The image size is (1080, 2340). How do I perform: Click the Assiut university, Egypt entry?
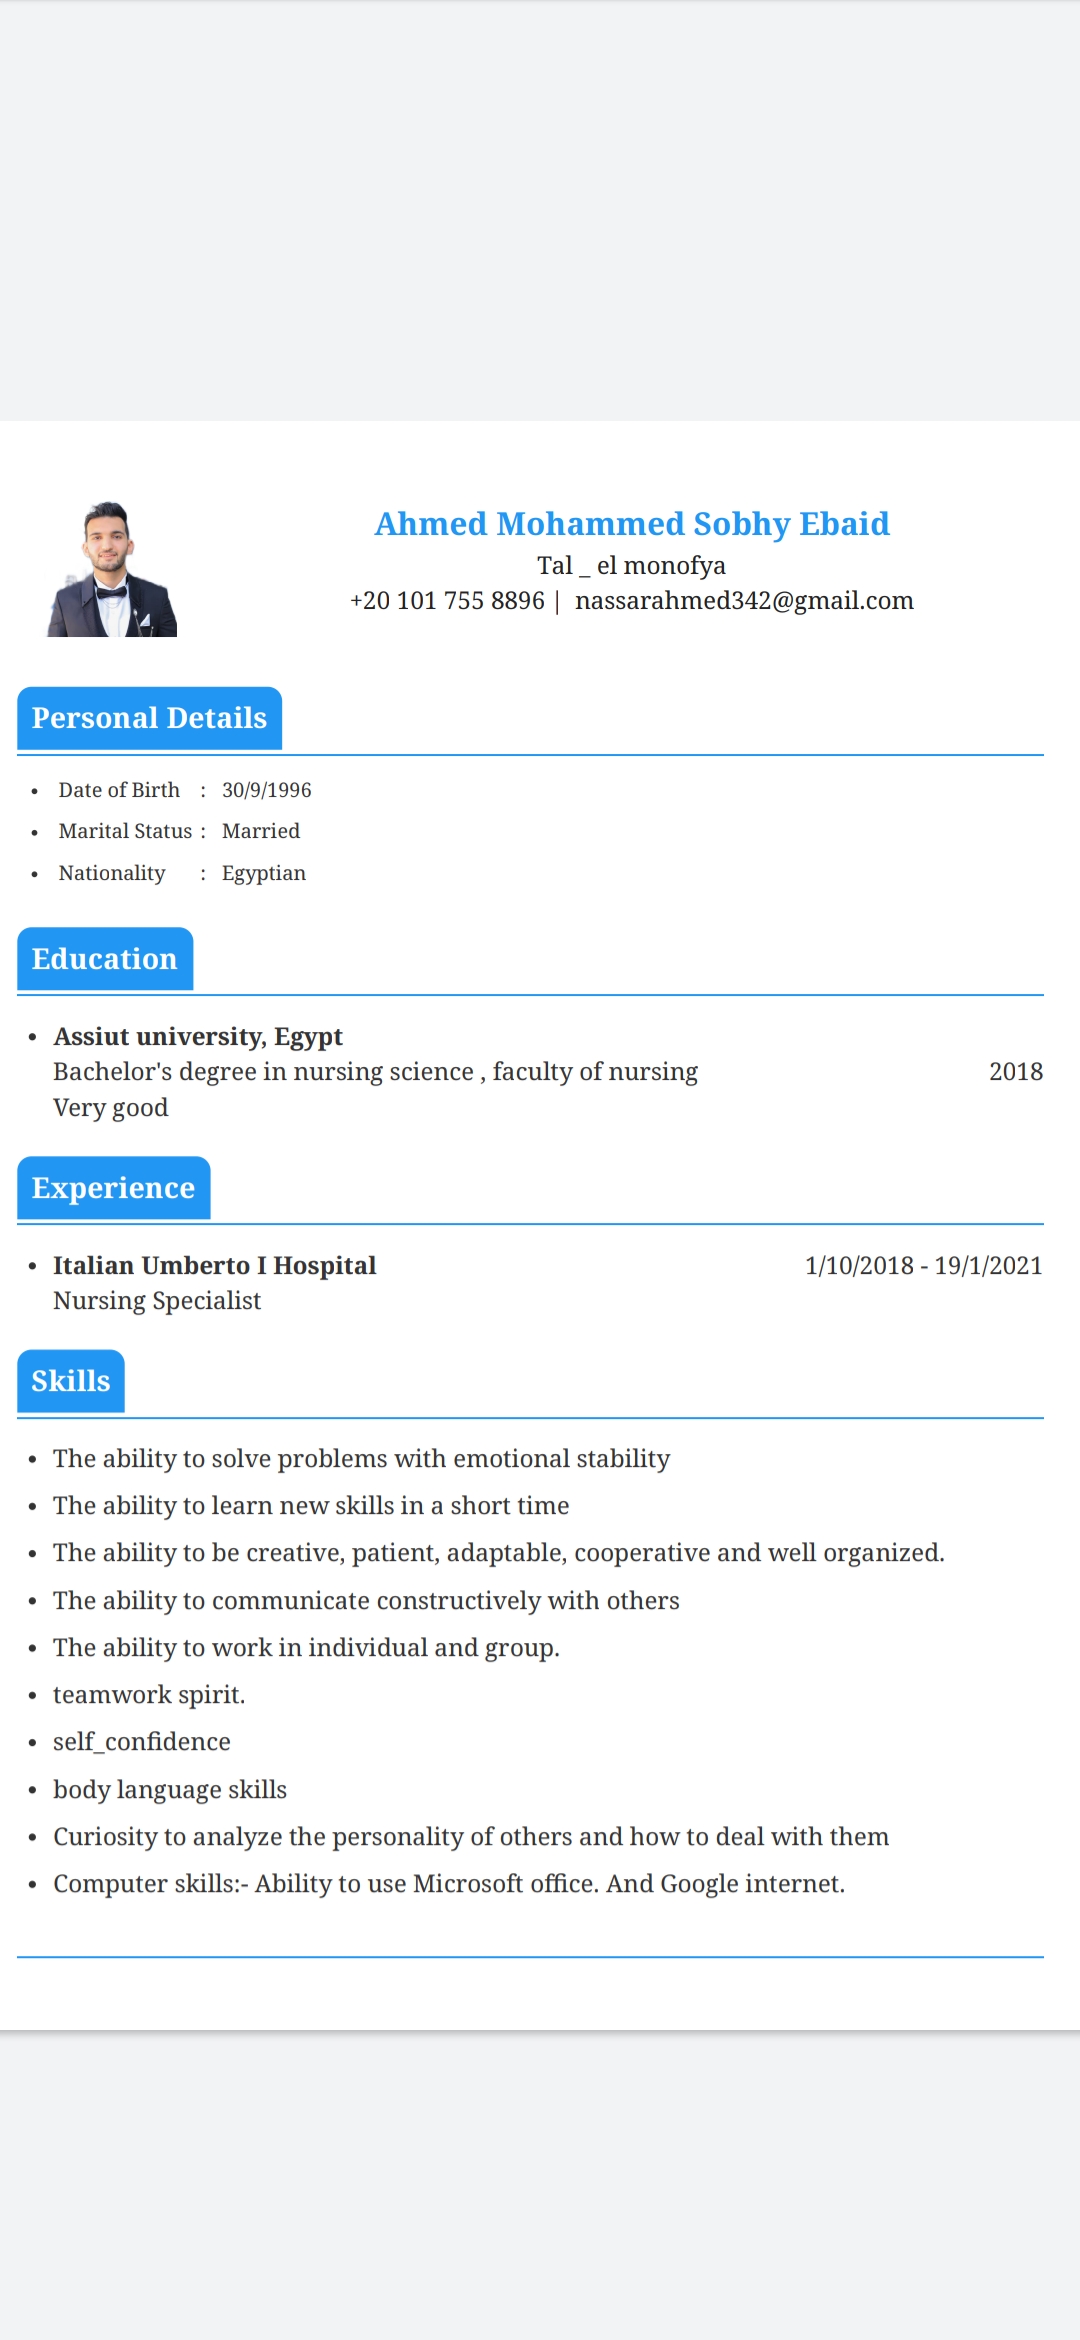pos(198,1036)
